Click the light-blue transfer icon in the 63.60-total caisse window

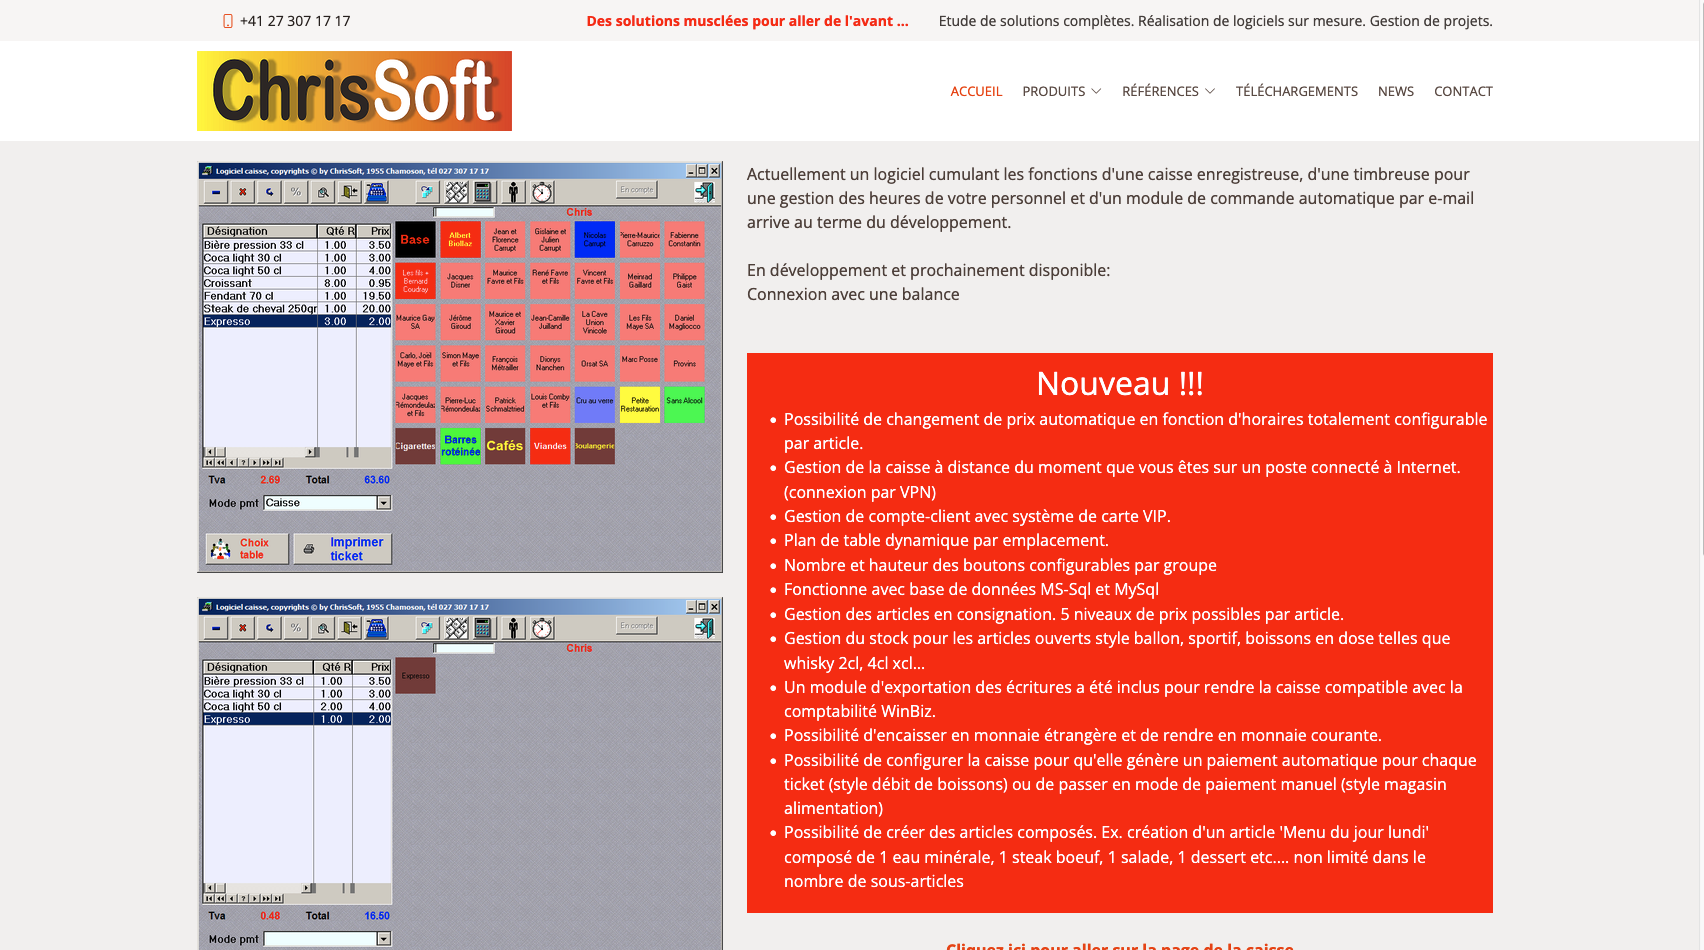427,192
